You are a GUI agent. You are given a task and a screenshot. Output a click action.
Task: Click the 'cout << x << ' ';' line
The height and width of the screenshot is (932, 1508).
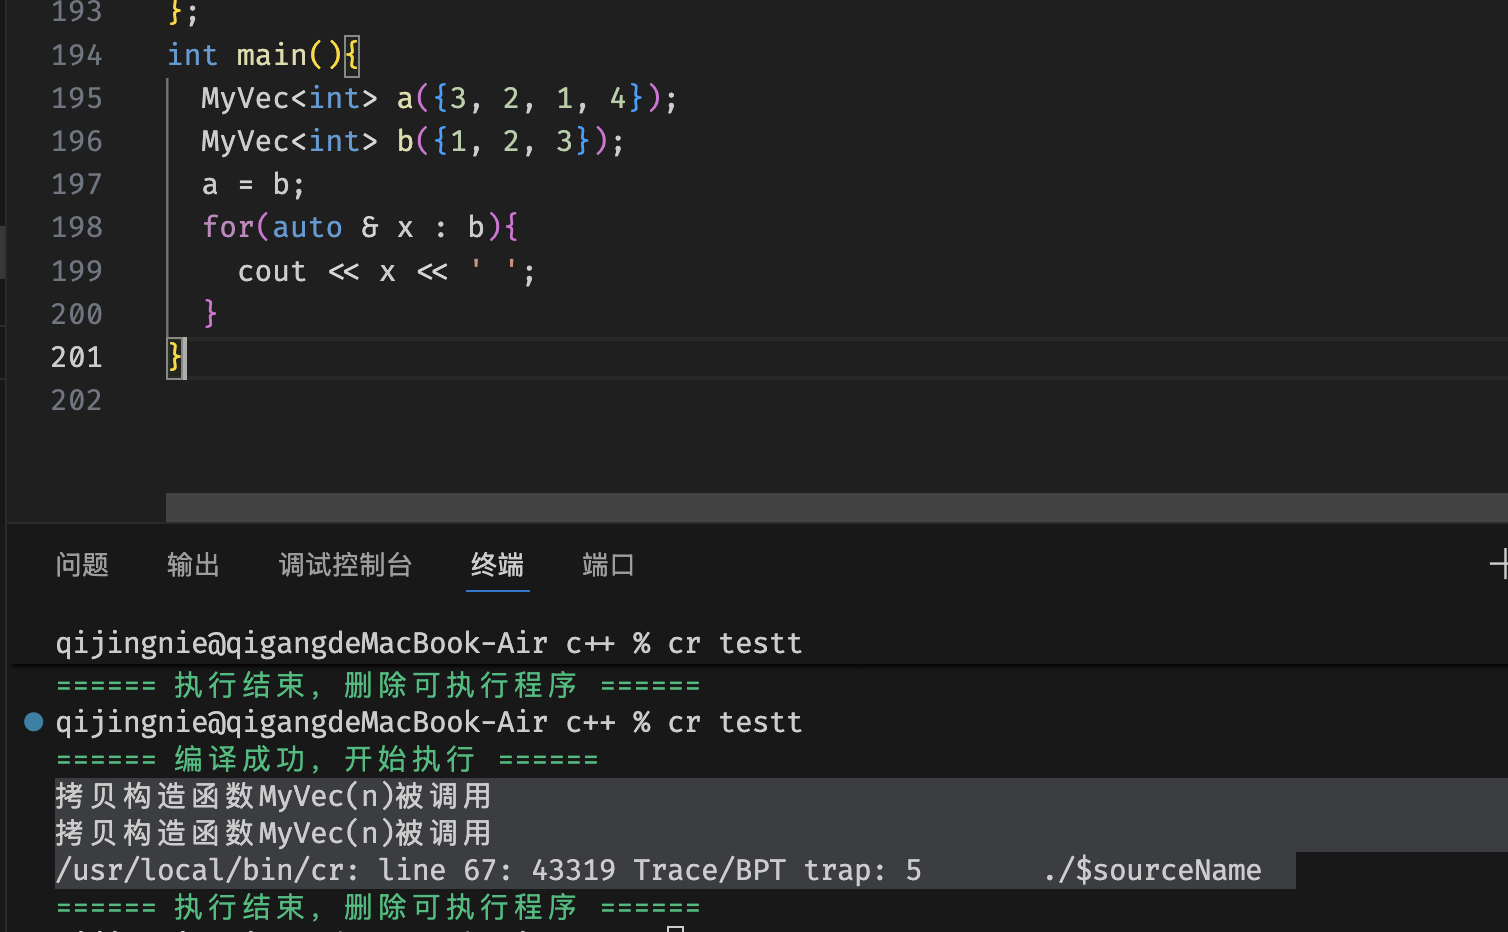pyautogui.click(x=386, y=271)
